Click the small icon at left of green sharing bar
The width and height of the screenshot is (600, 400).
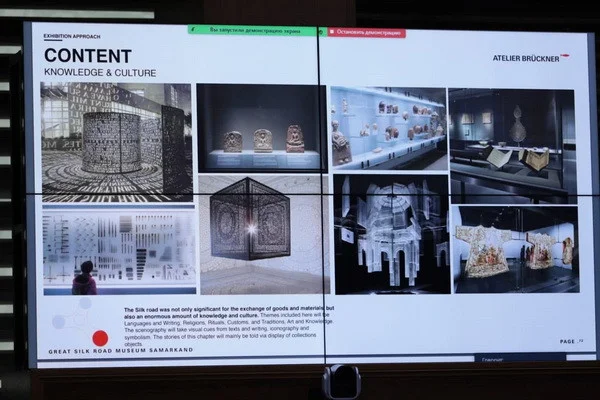pos(193,29)
